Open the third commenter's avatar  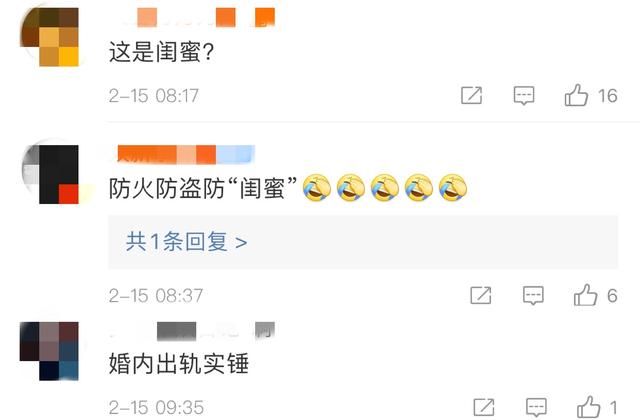tap(49, 351)
